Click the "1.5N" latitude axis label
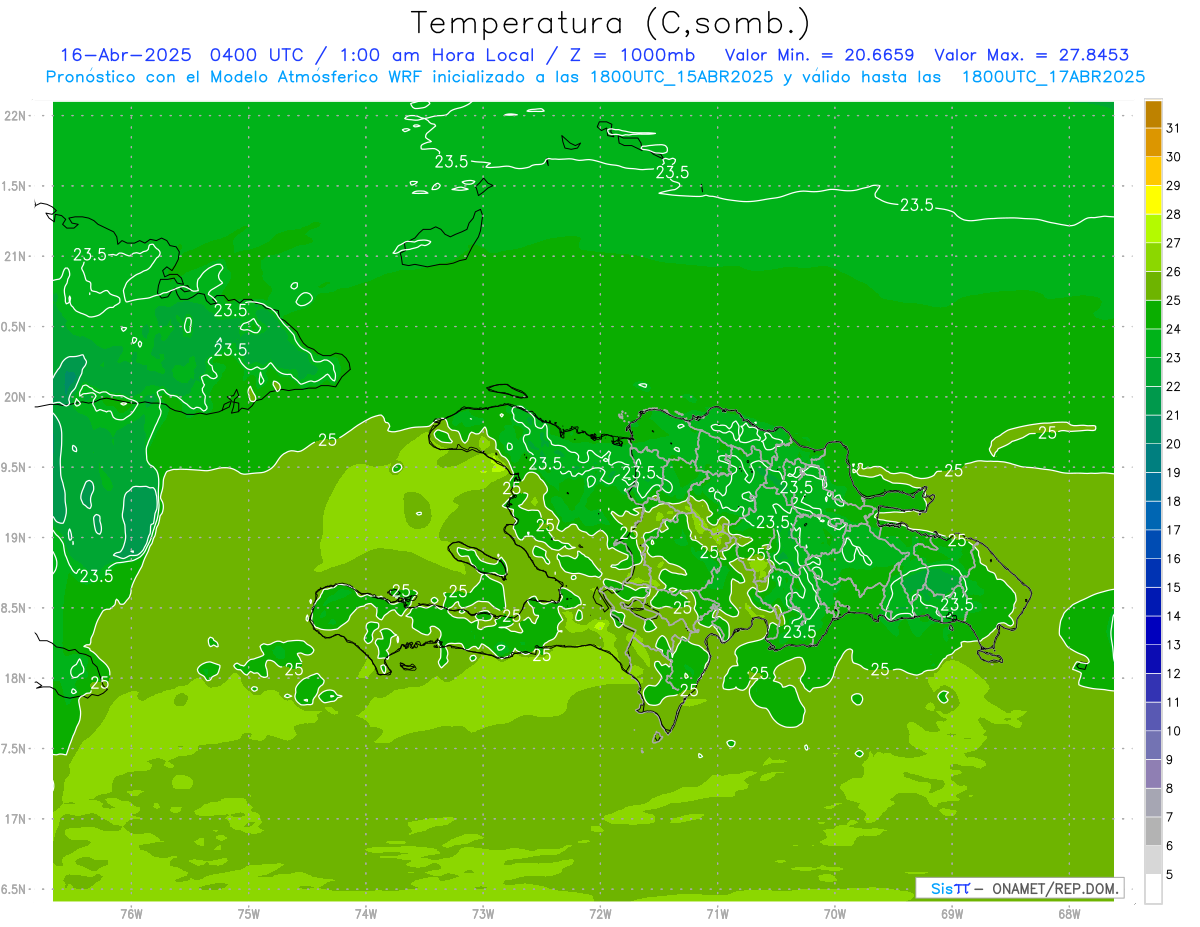This screenshot has height=927, width=1200. pos(16,186)
